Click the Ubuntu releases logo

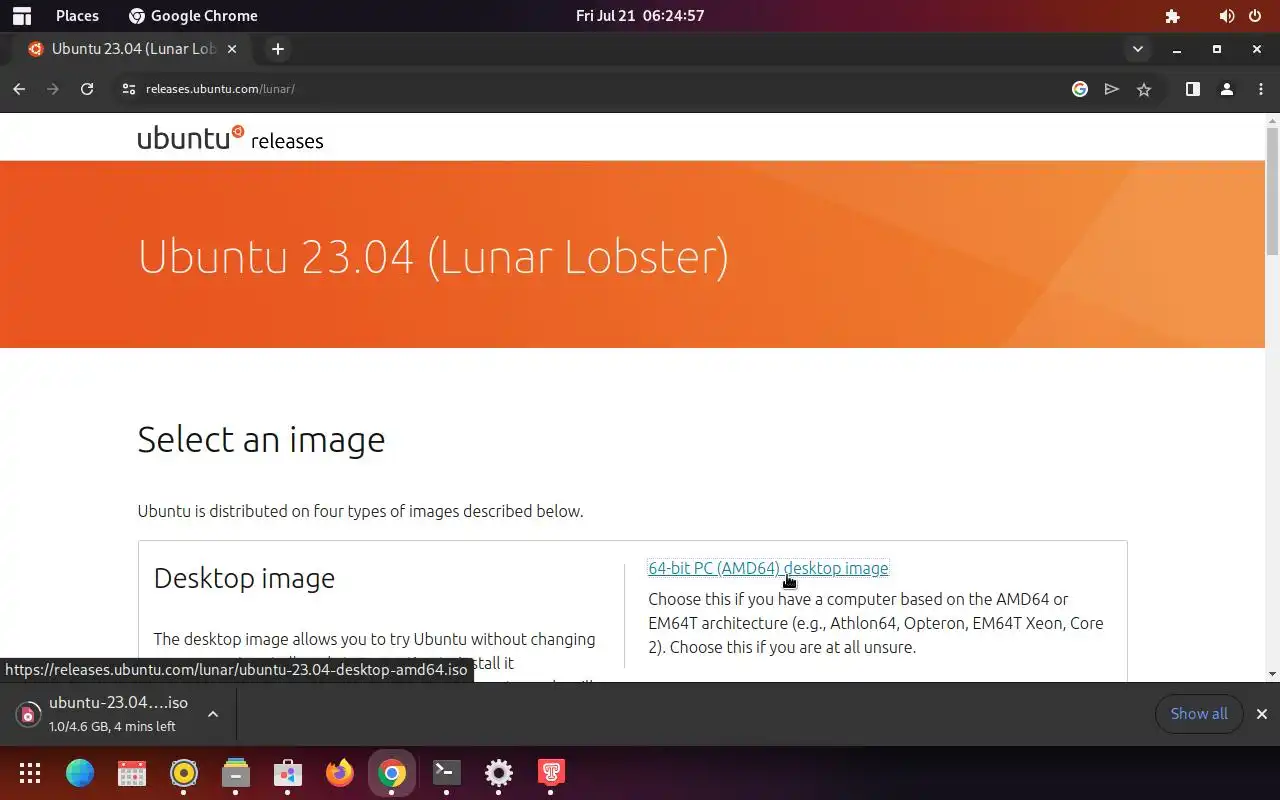(230, 138)
